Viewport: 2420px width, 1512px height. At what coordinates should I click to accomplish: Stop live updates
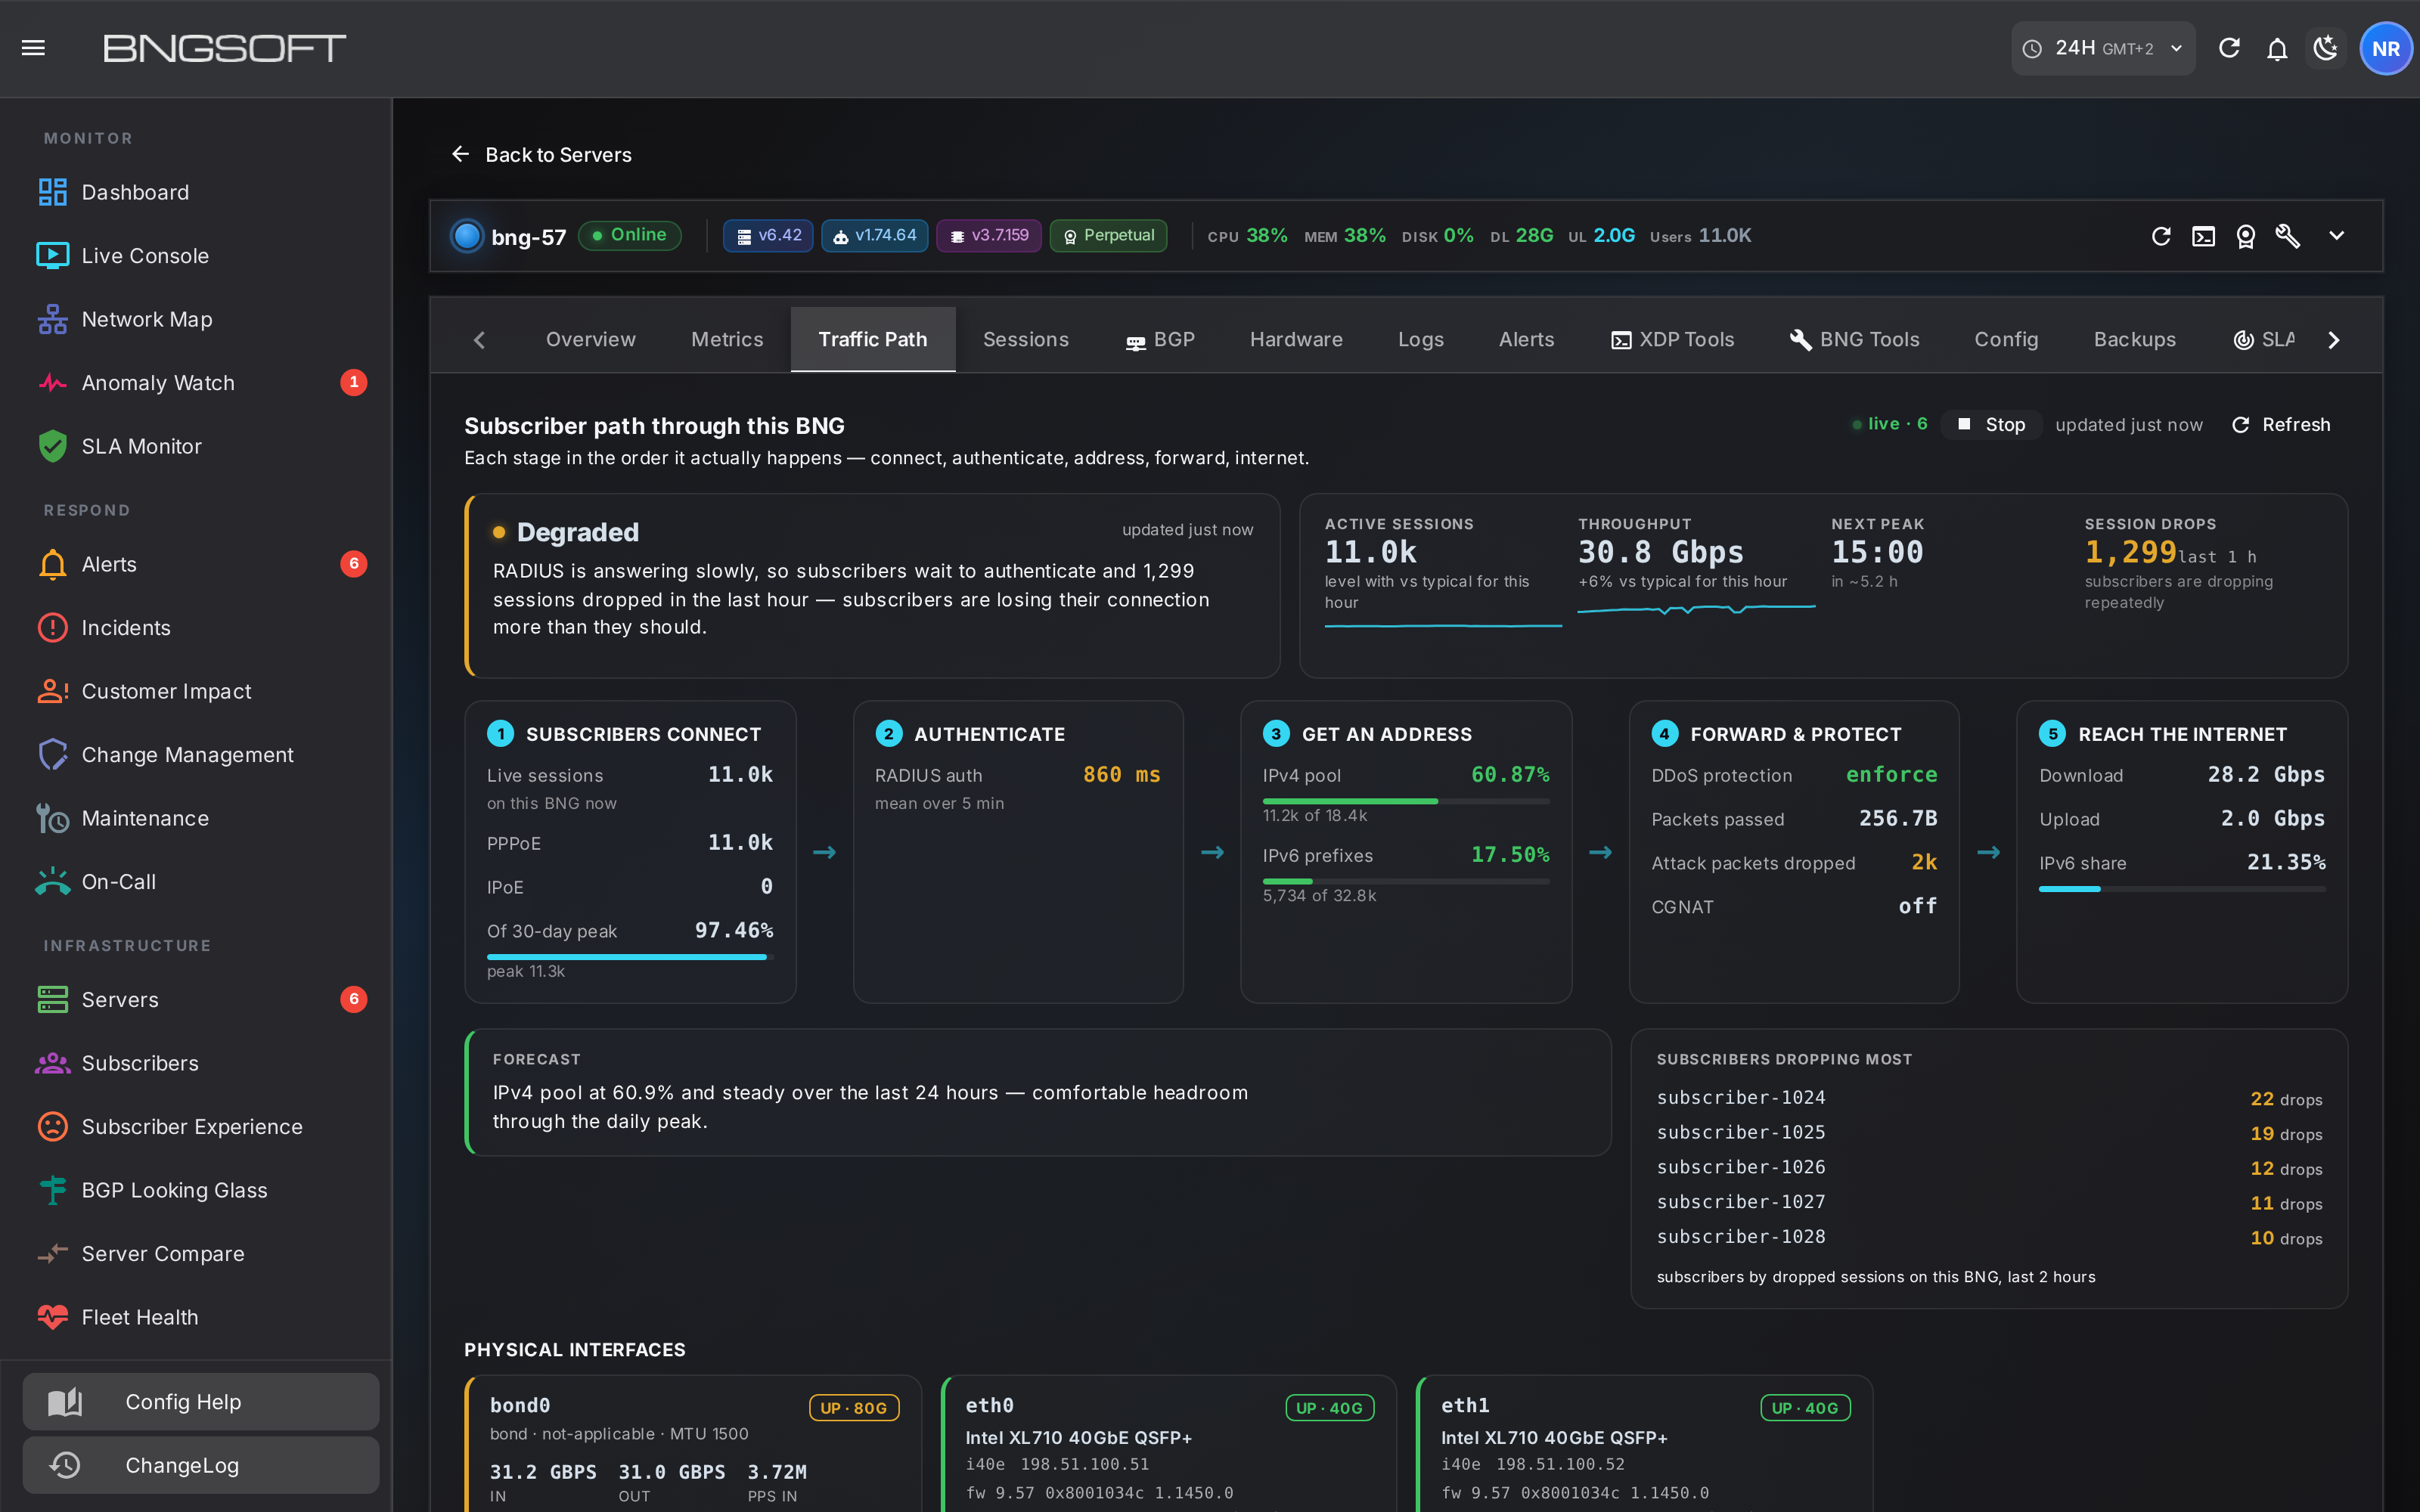click(1991, 425)
